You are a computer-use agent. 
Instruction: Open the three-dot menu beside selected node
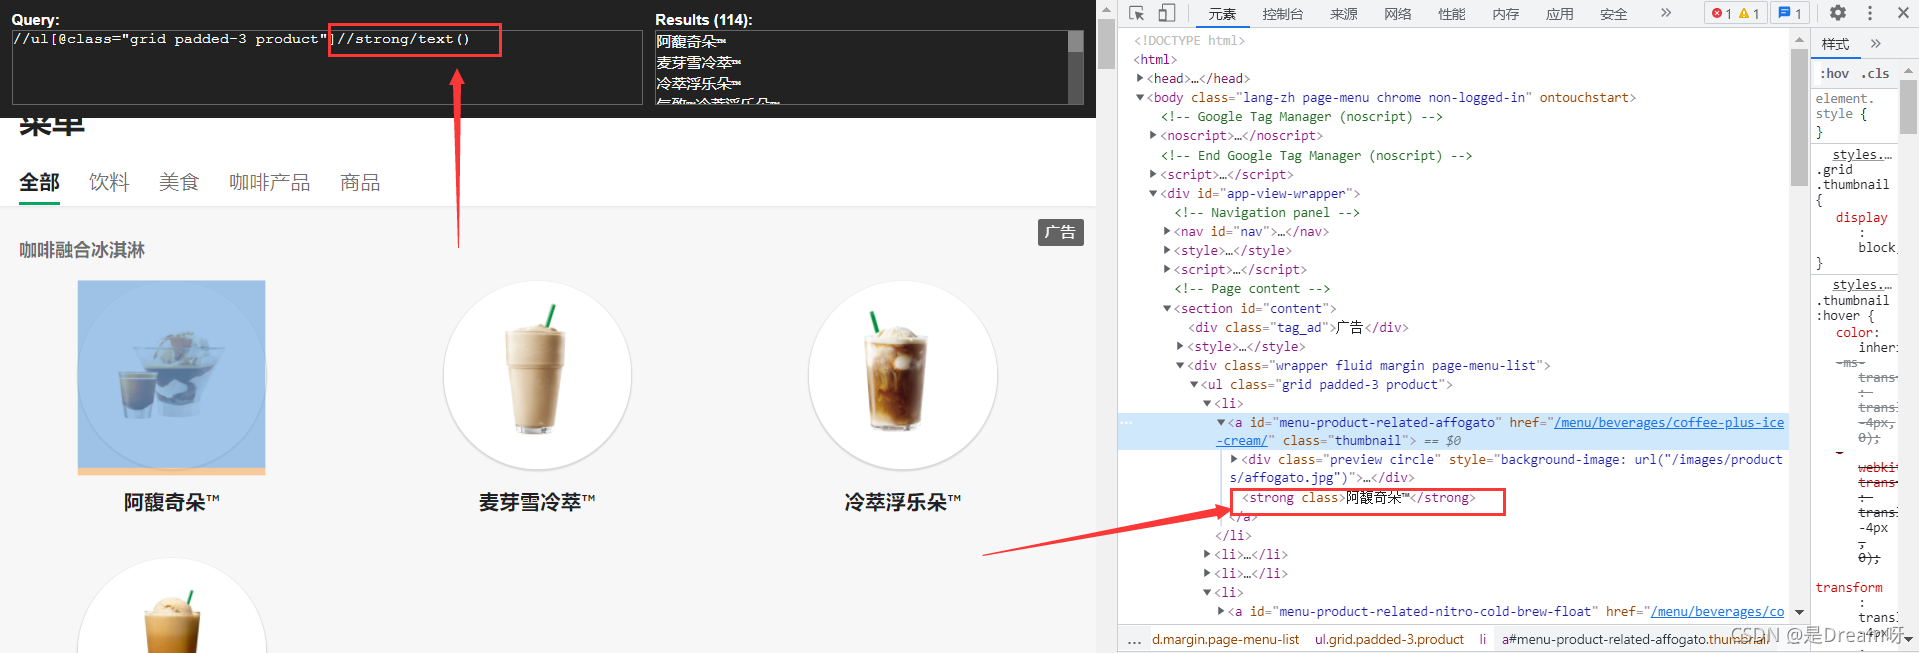(x=1127, y=423)
